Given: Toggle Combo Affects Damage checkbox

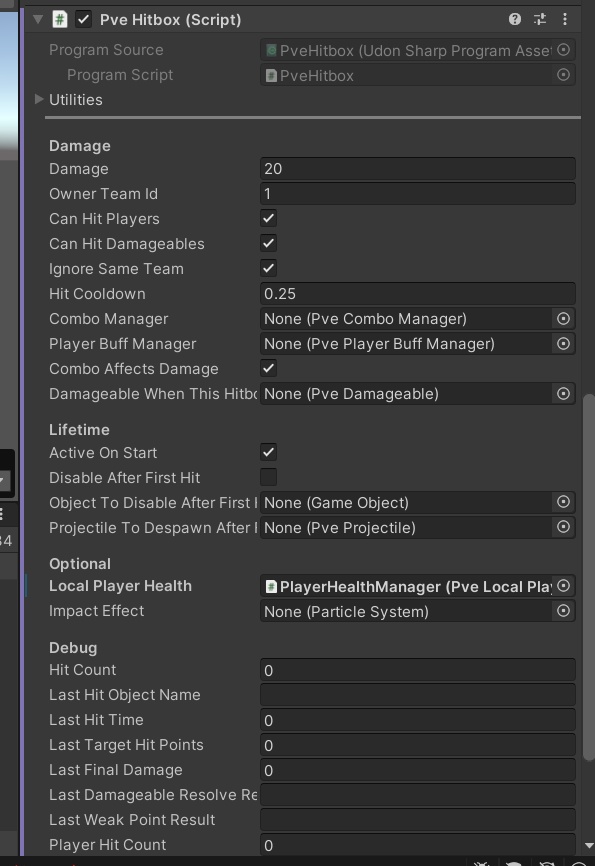Looking at the screenshot, I should click(x=268, y=368).
